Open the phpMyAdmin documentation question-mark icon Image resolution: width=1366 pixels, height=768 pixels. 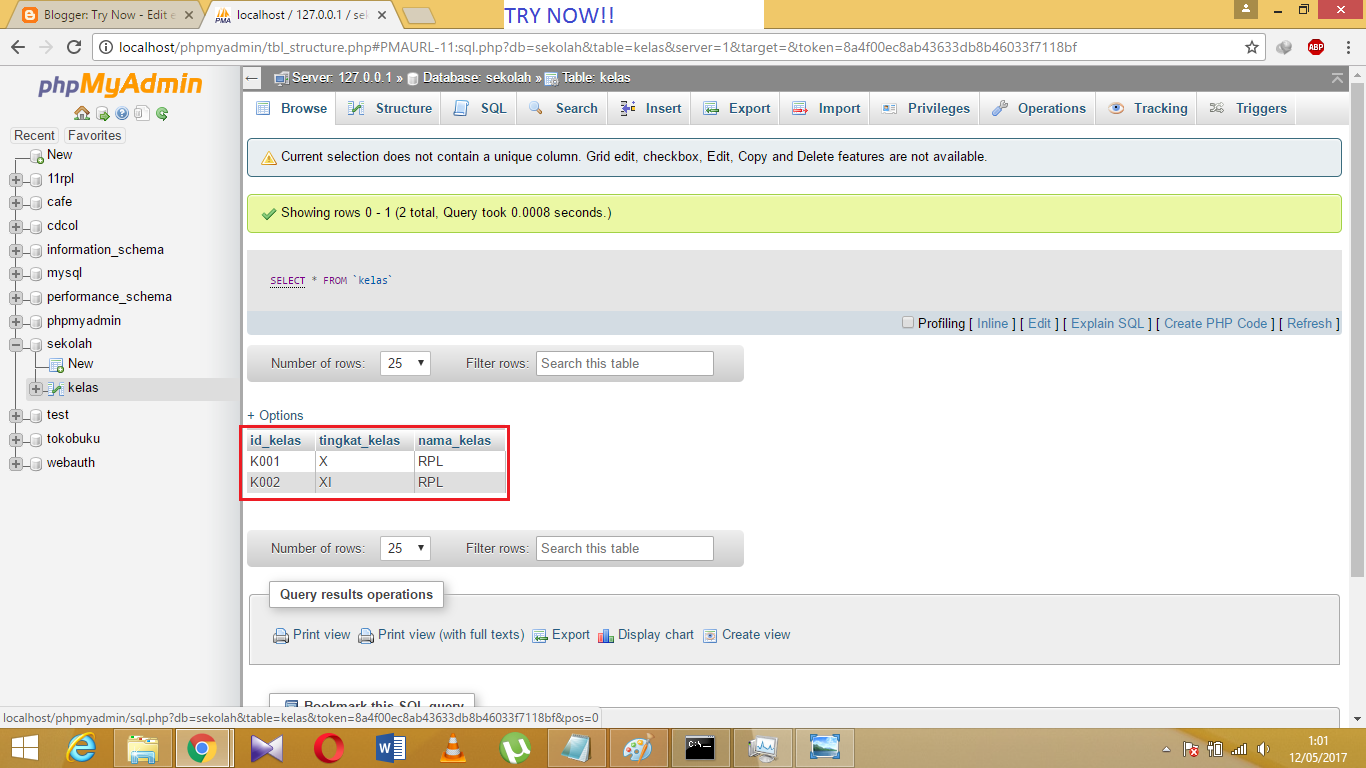tap(122, 113)
